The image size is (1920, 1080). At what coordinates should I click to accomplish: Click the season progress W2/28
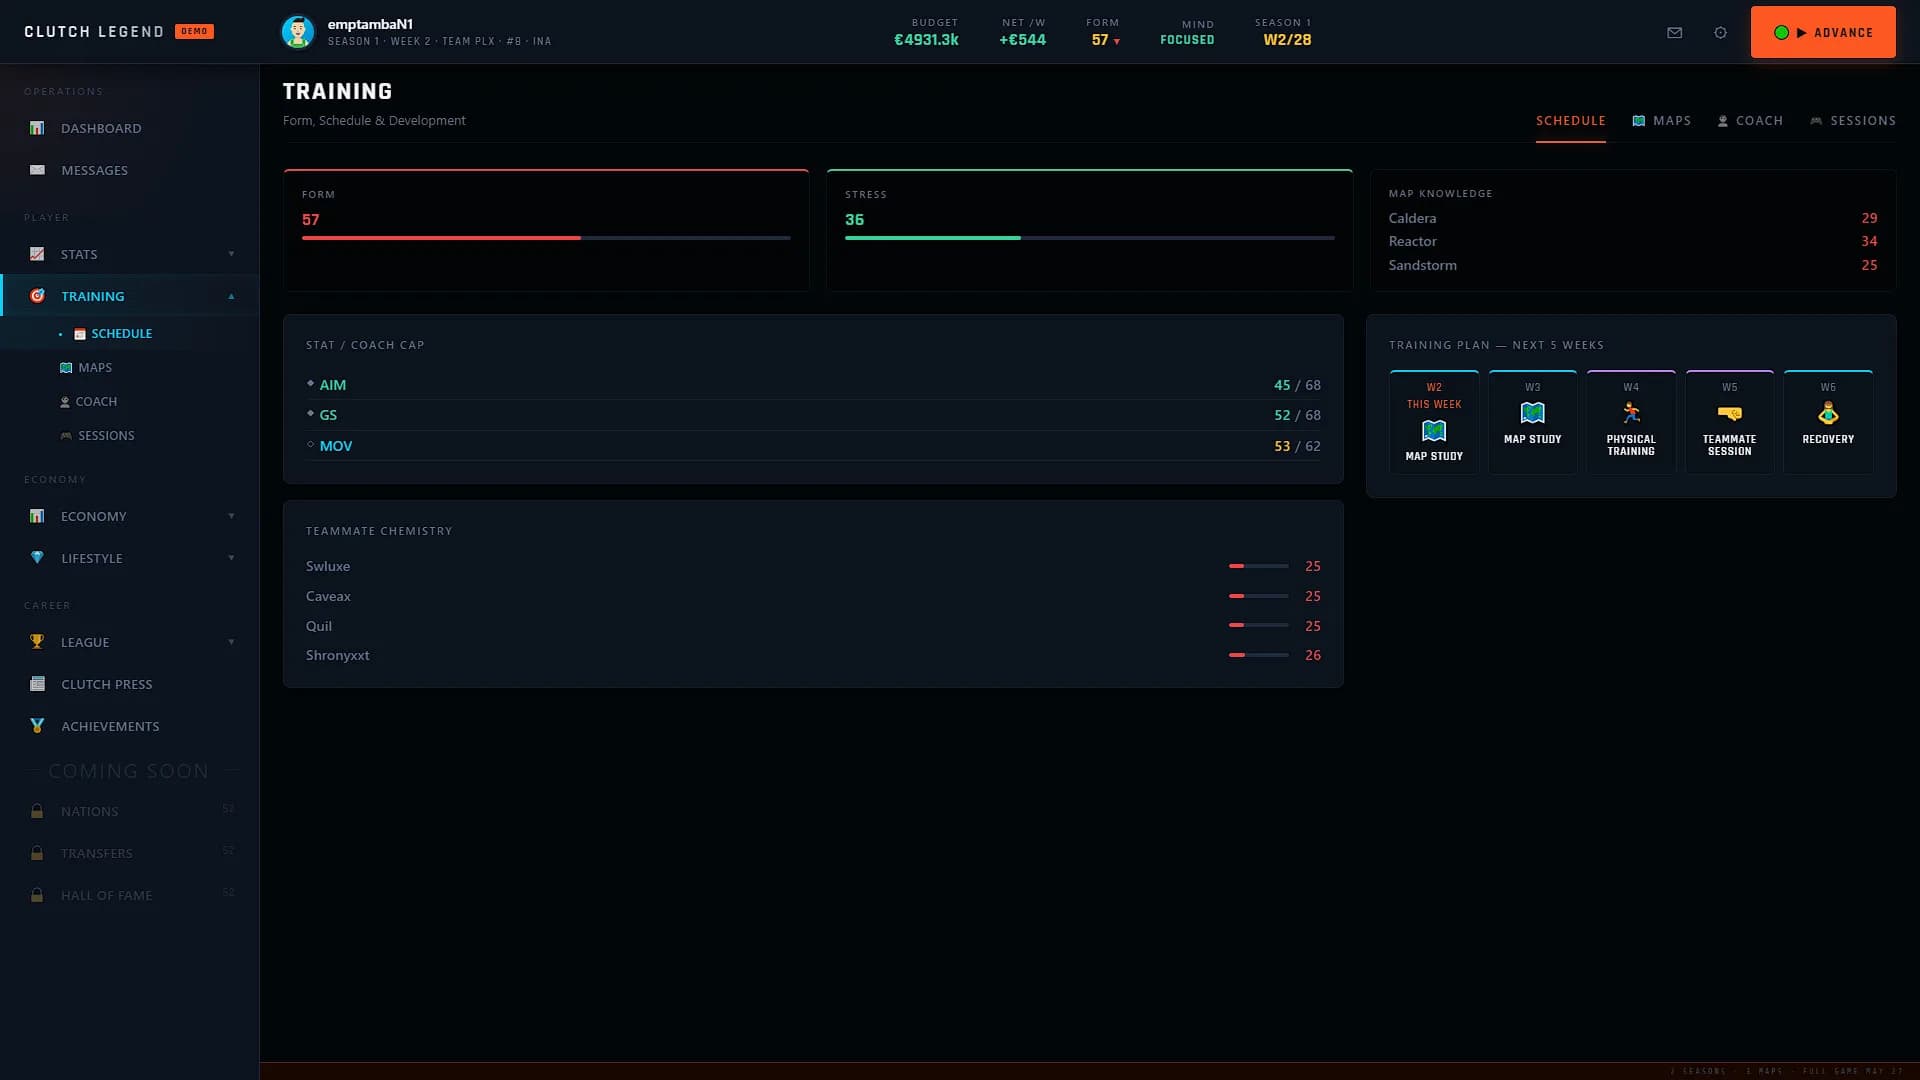pyautogui.click(x=1287, y=40)
